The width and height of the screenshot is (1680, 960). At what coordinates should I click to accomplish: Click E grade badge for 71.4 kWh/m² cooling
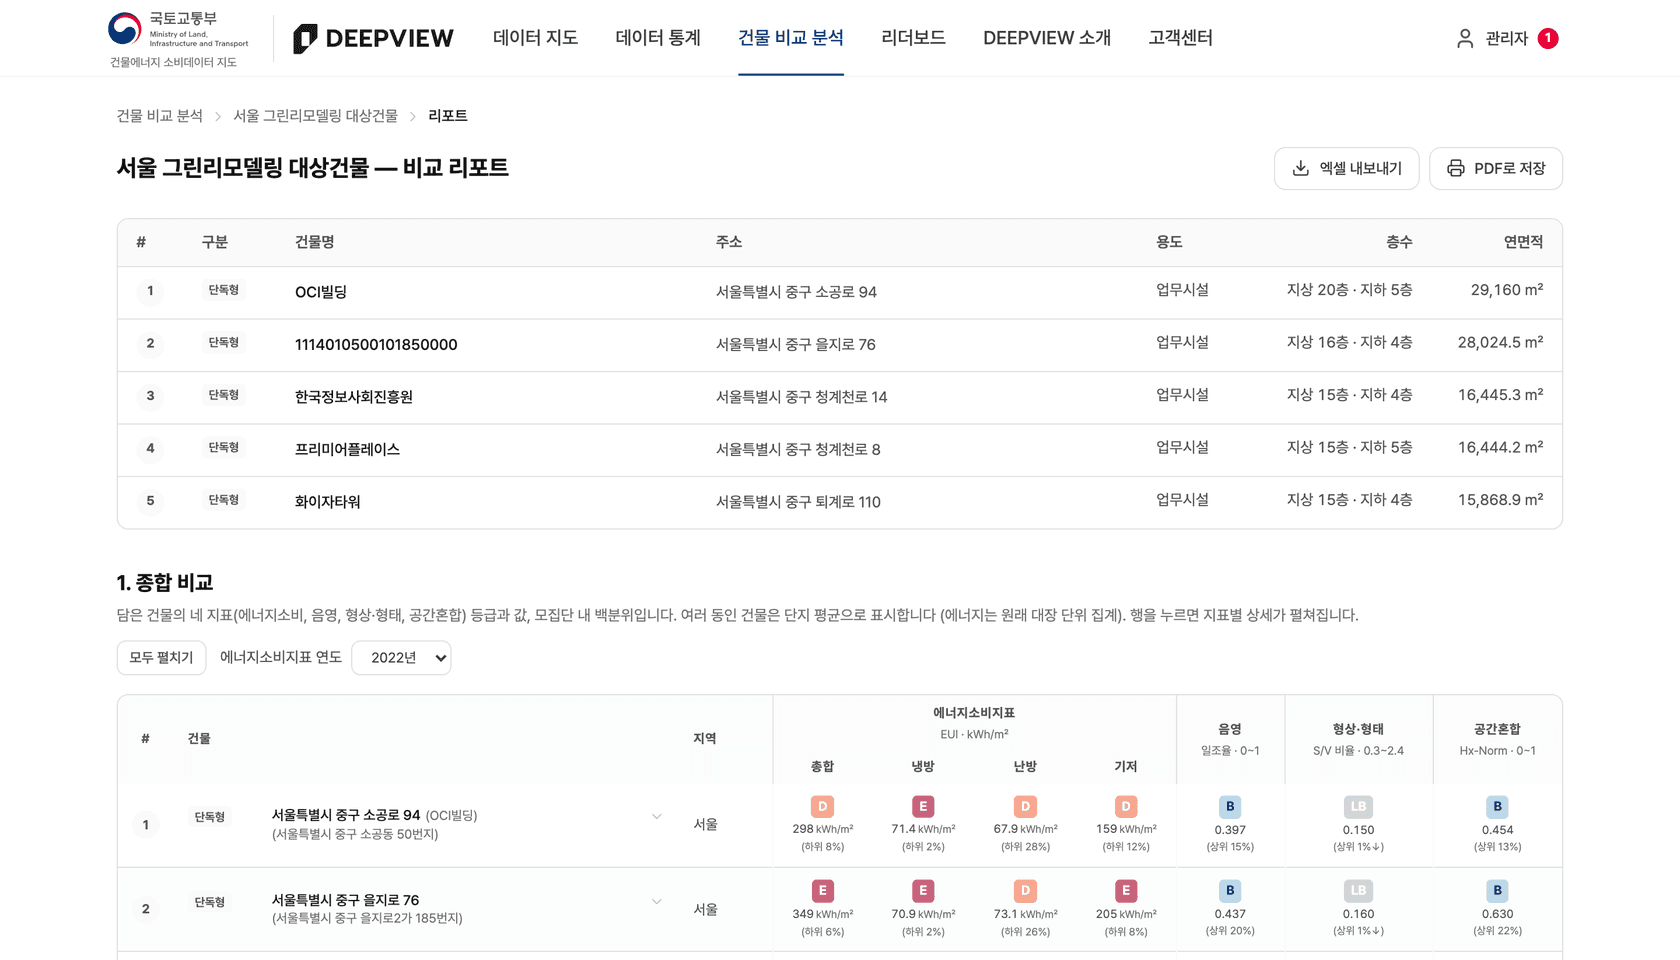923,806
